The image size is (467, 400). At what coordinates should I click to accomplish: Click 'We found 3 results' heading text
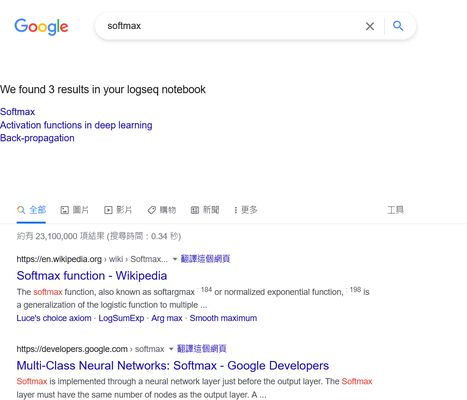(x=103, y=90)
